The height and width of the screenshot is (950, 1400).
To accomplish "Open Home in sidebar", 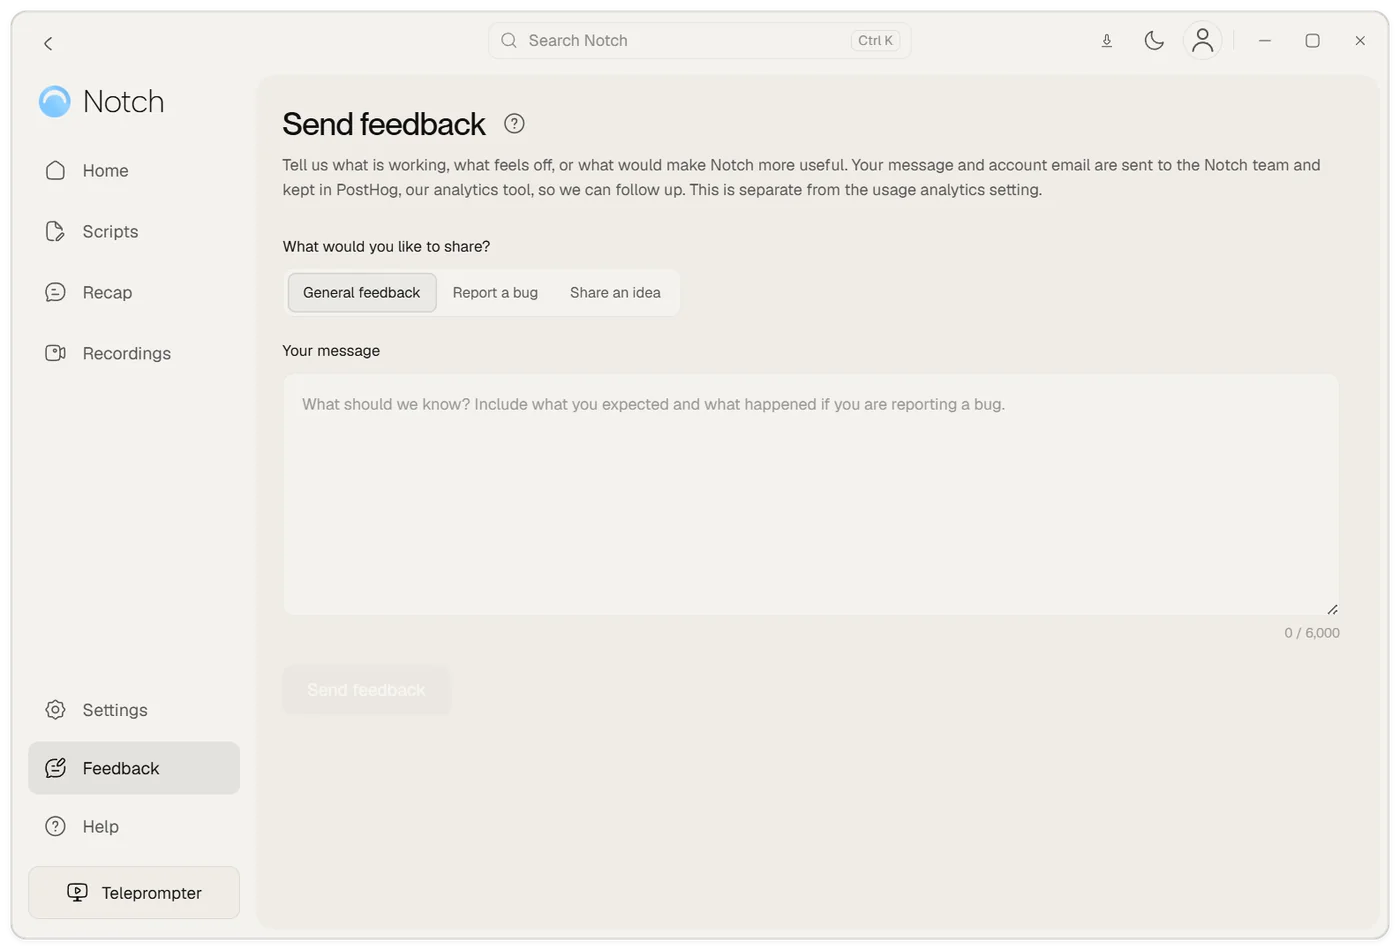I will [x=134, y=171].
